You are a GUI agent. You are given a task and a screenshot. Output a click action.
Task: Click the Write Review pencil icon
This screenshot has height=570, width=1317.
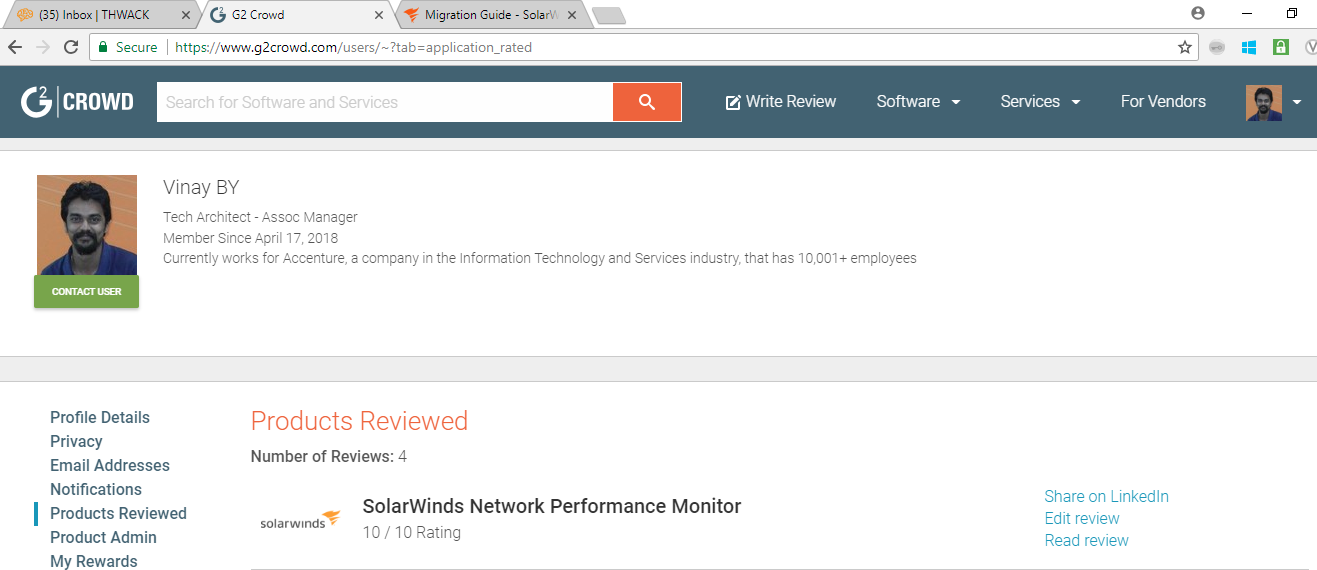pos(733,102)
